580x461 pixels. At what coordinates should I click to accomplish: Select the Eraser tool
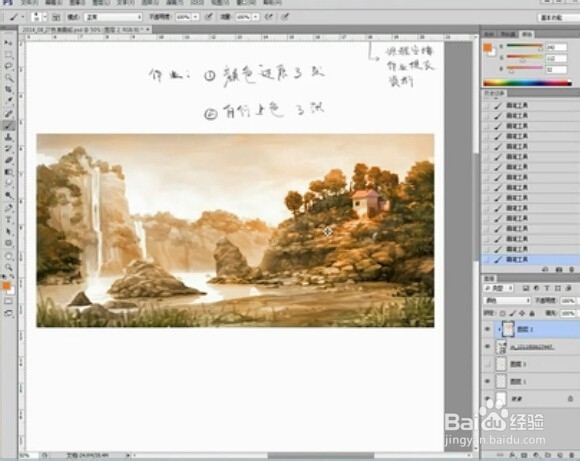pos(8,160)
